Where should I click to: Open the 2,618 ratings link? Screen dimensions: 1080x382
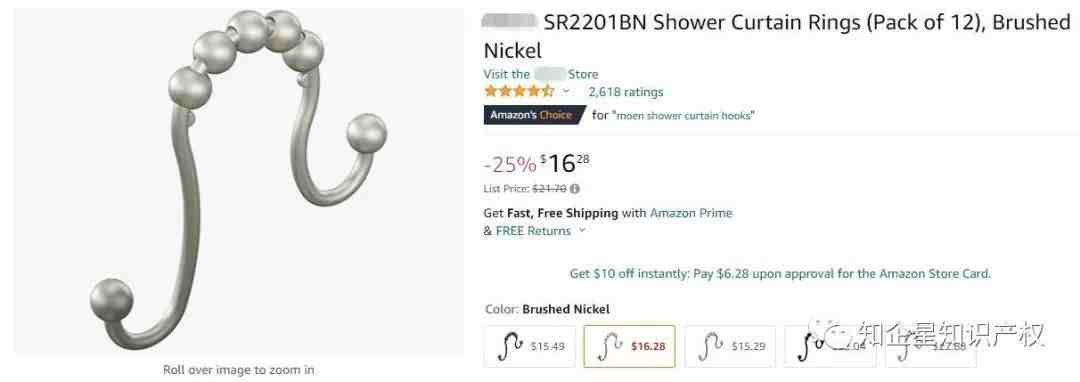625,92
